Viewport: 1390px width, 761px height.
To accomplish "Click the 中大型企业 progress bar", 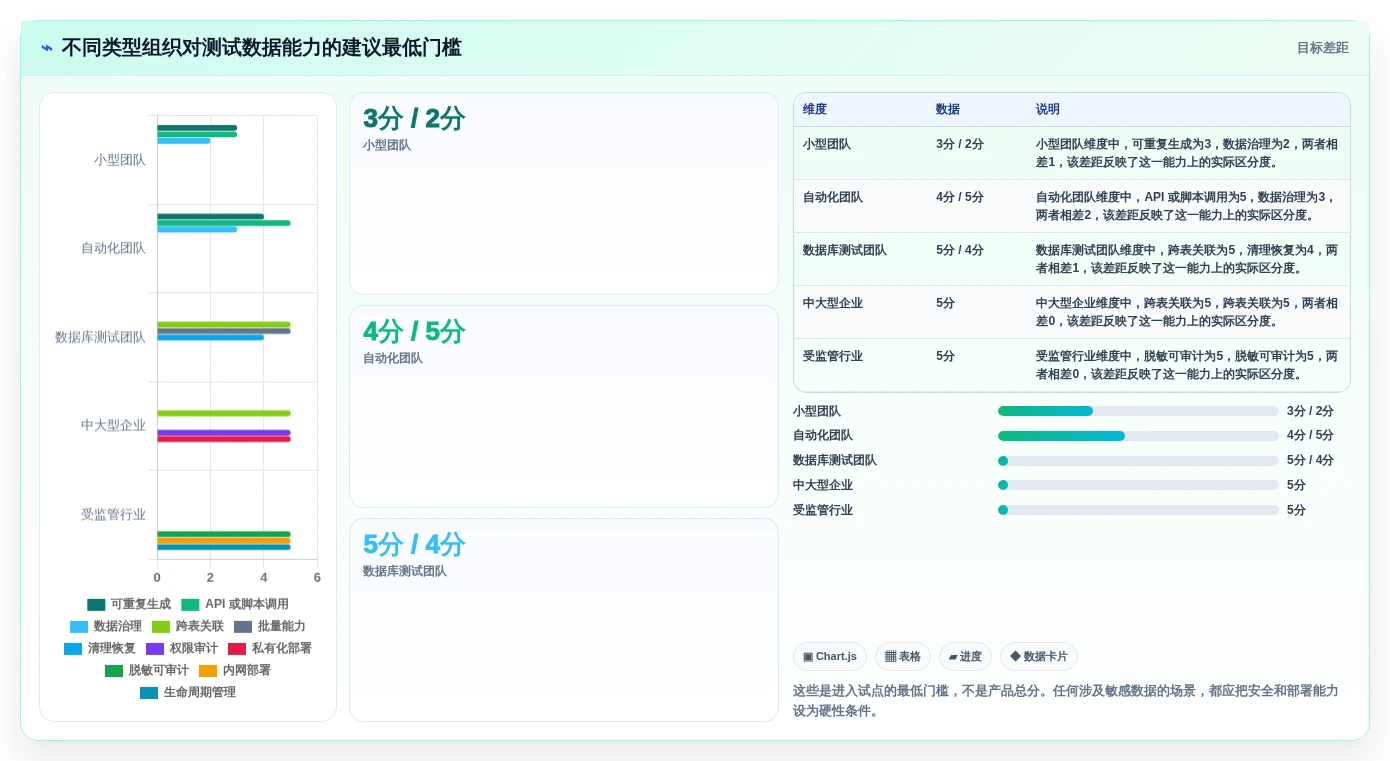I will 1138,485.
